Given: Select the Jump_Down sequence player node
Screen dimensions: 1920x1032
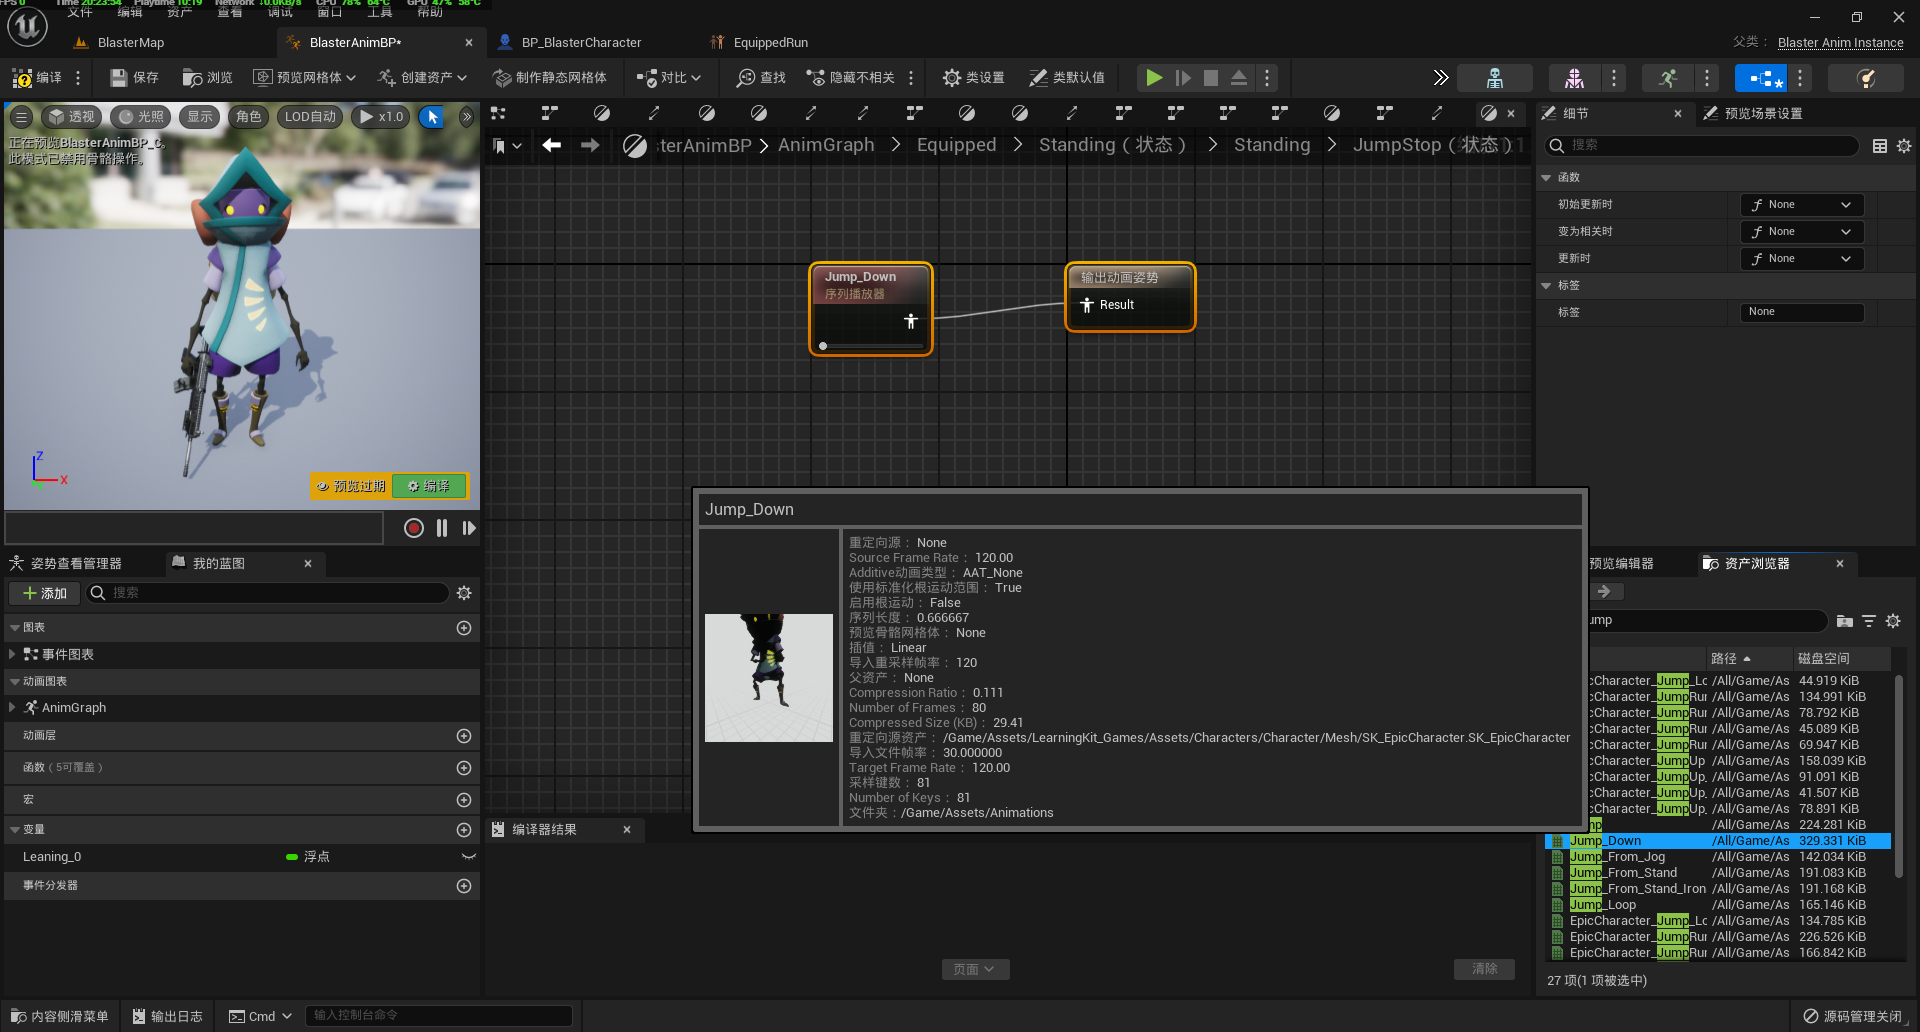Looking at the screenshot, I should pos(871,309).
